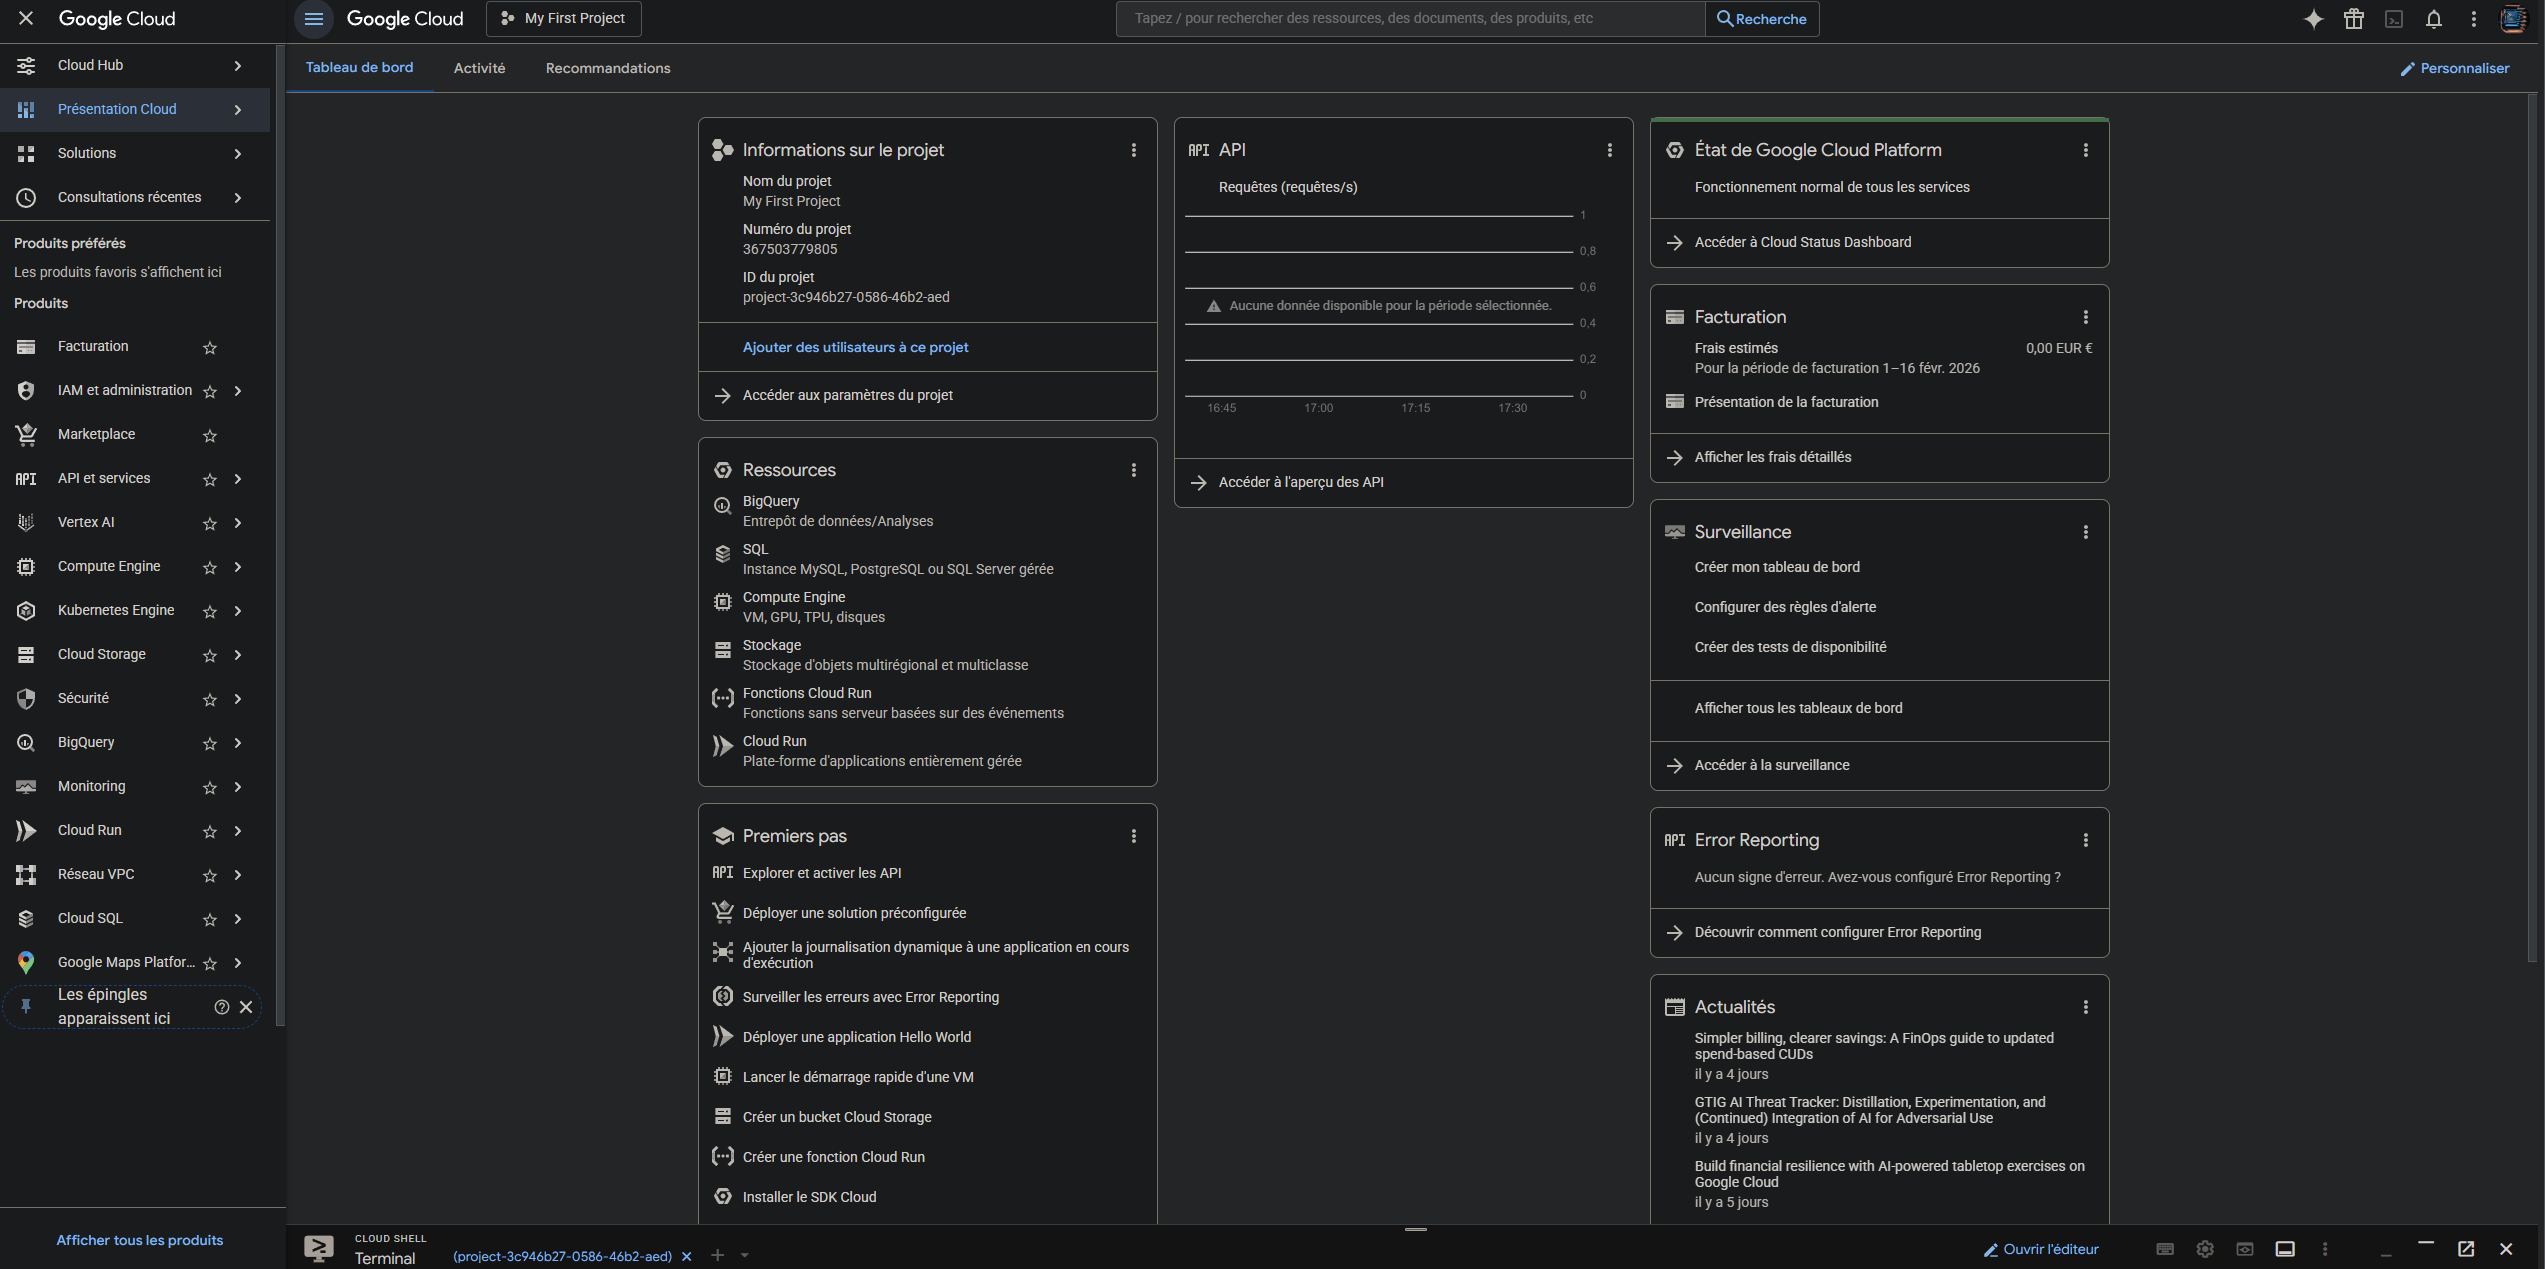Viewport: 2545px width, 1269px height.
Task: Open My First Project selector
Action: (564, 19)
